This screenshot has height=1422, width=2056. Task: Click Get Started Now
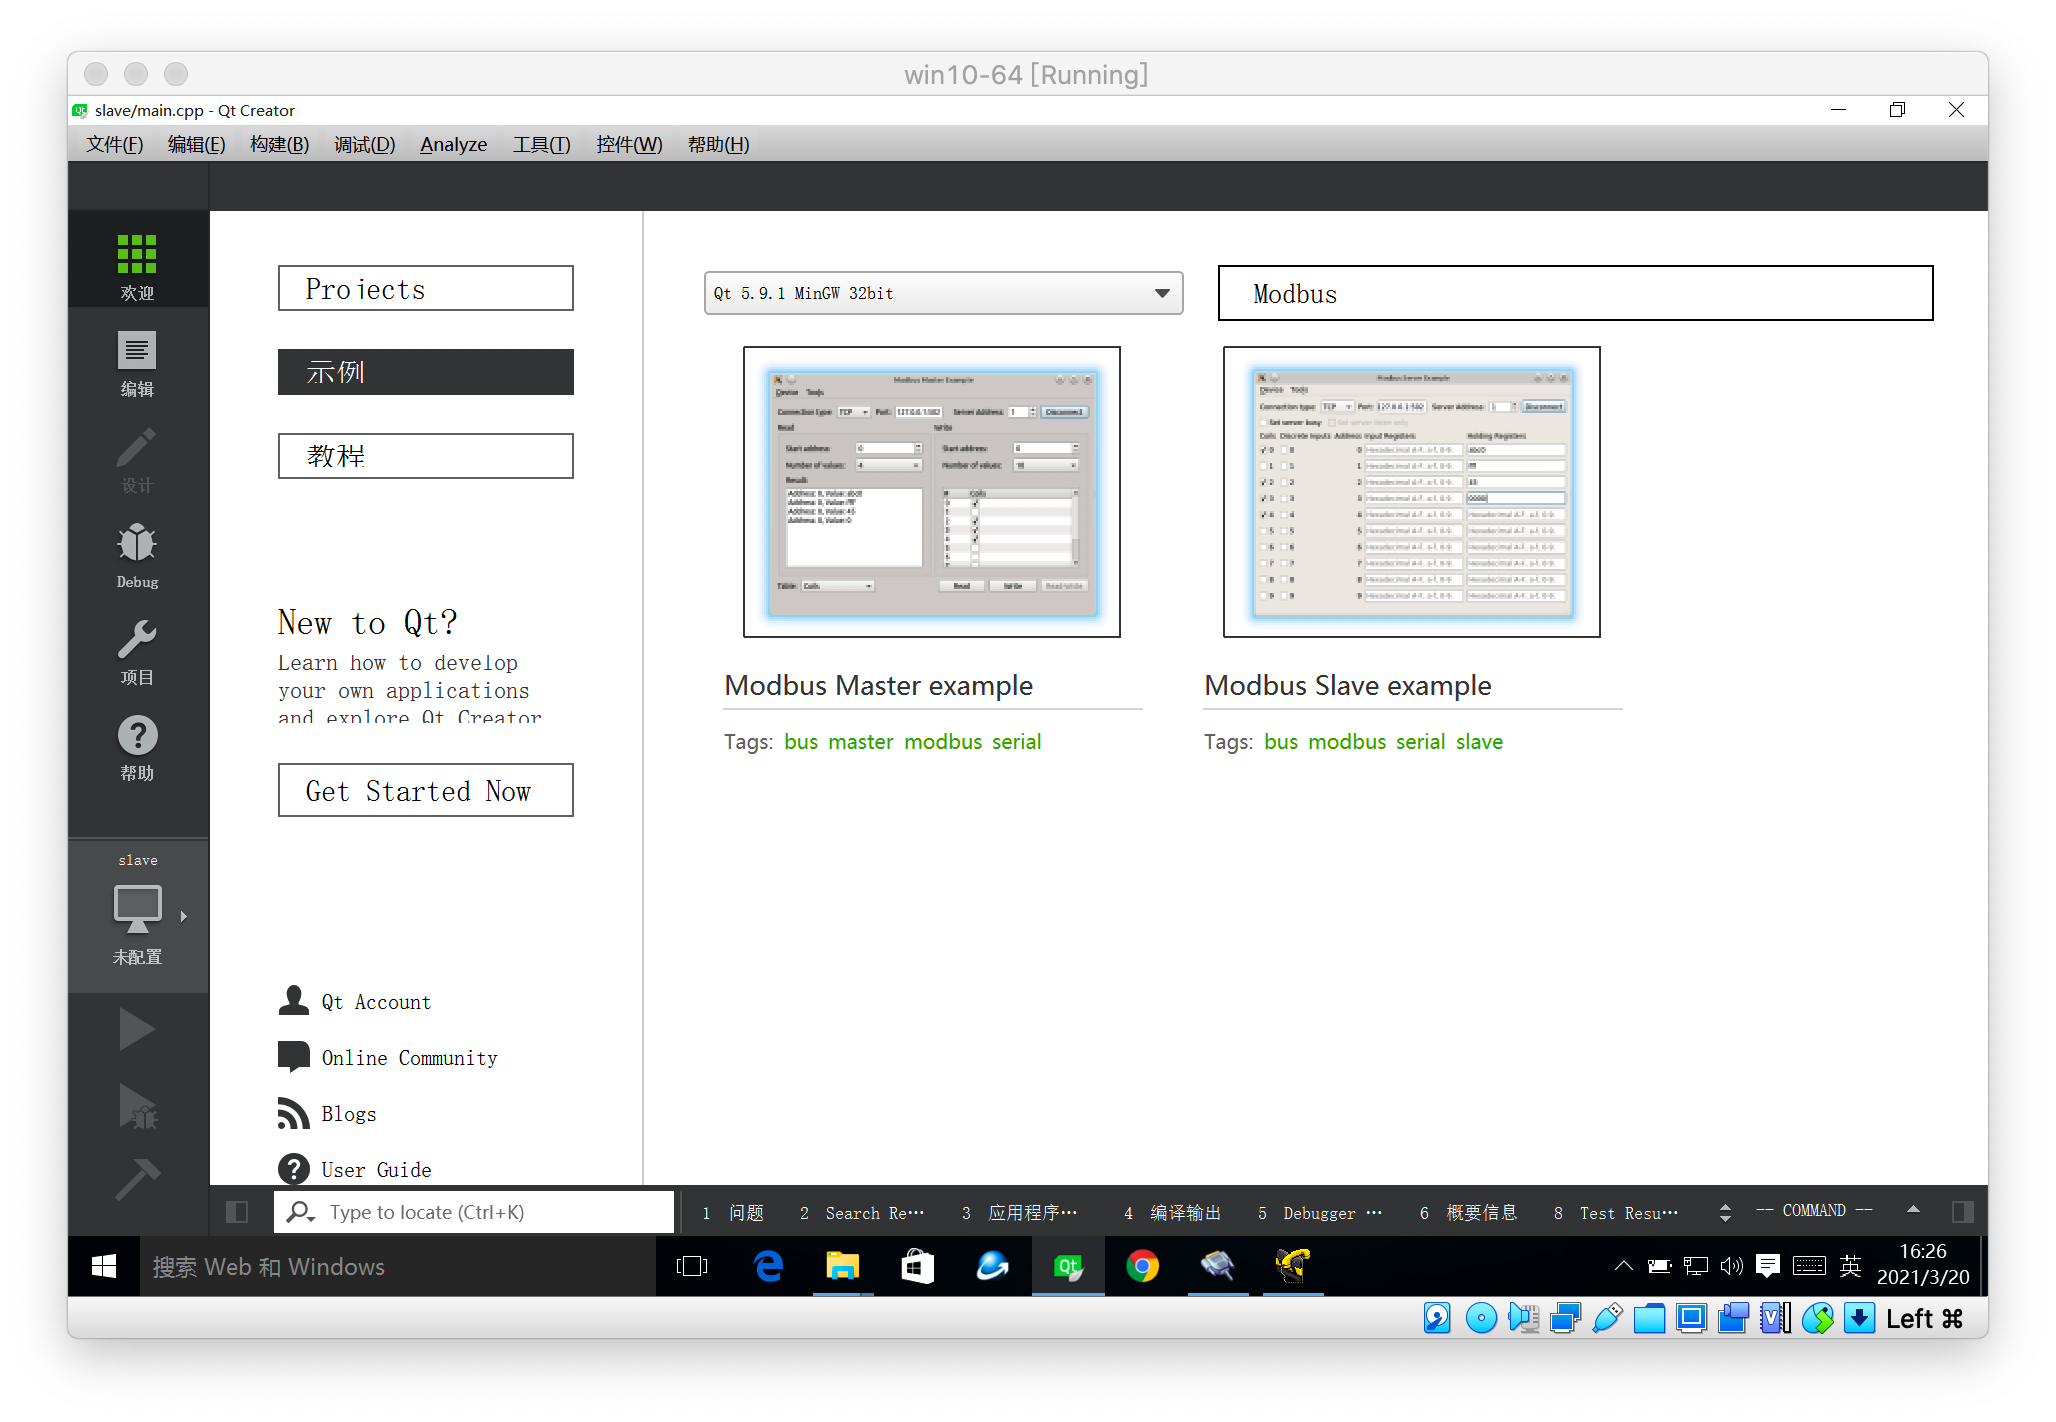(x=426, y=790)
